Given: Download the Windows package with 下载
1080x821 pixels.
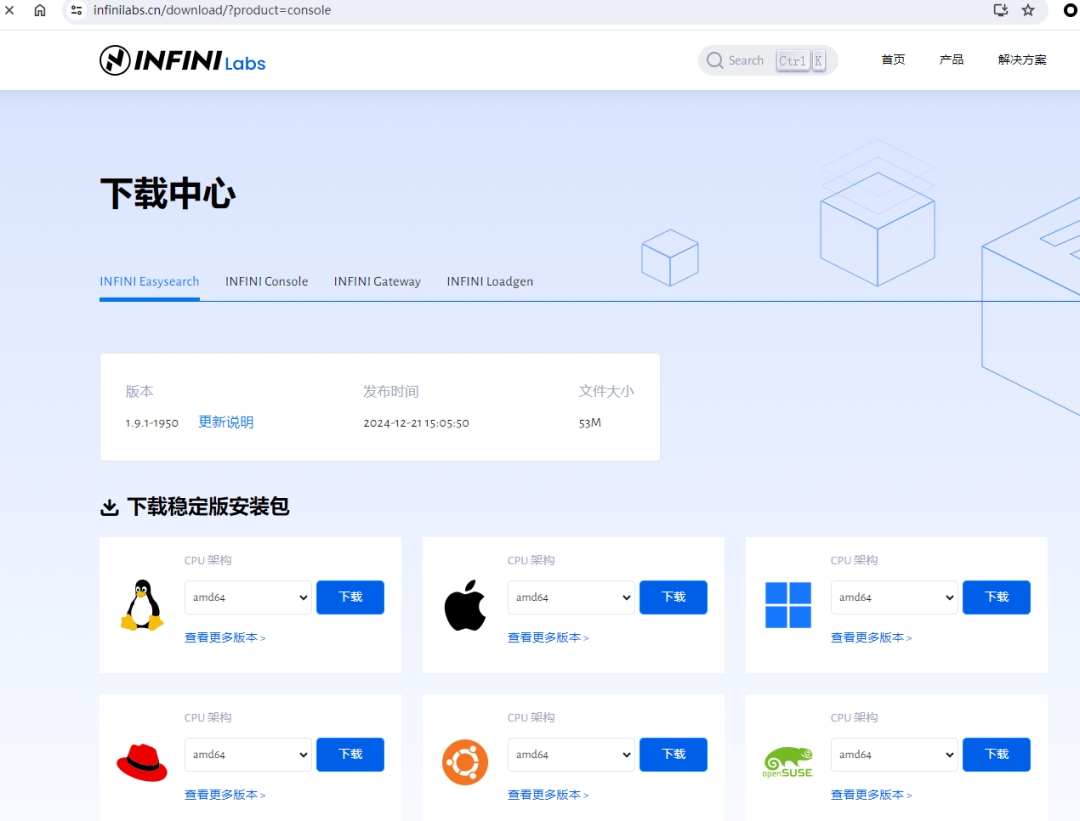Looking at the screenshot, I should click(996, 597).
